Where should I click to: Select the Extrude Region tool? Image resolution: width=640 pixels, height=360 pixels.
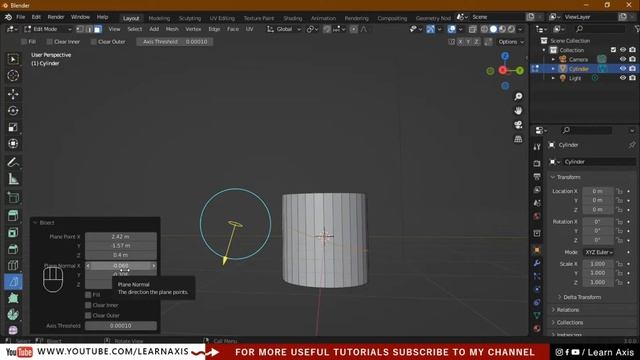pyautogui.click(x=13, y=216)
